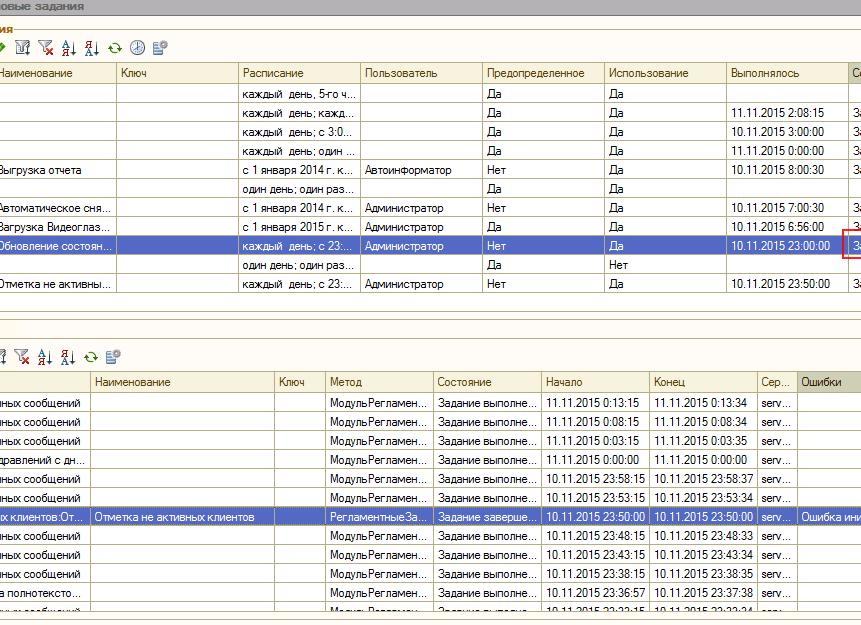Click start time 10.11.2015 23:36:57
This screenshot has width=861, height=625.
595,593
